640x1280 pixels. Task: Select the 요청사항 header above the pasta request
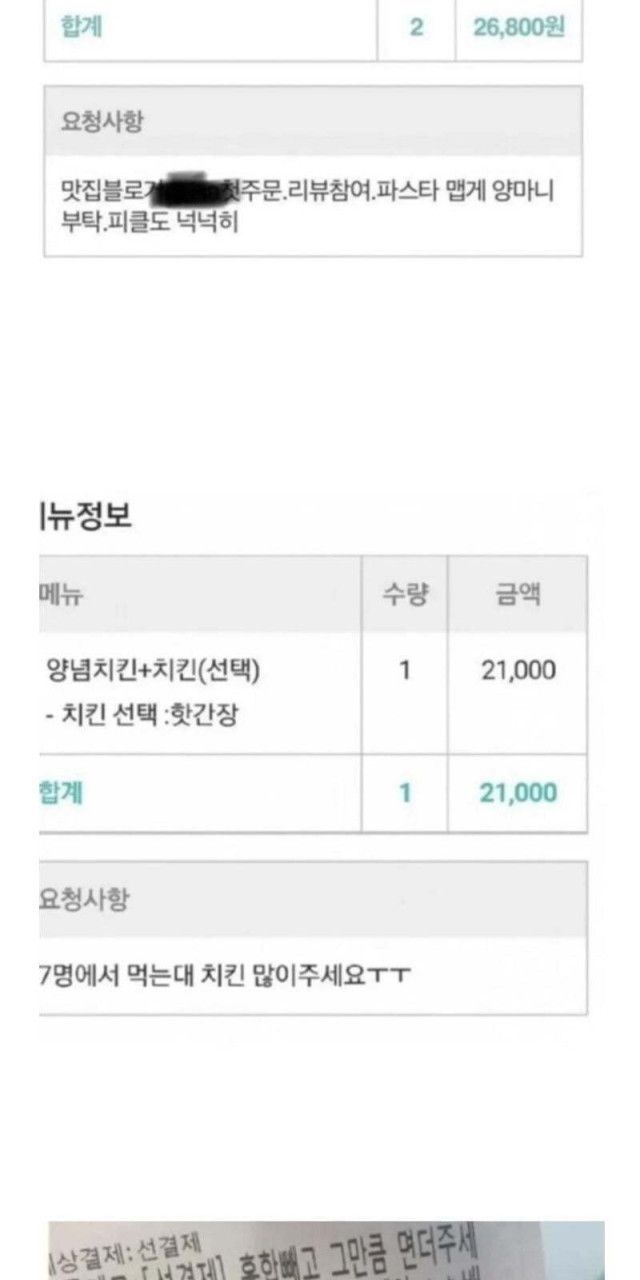point(101,122)
